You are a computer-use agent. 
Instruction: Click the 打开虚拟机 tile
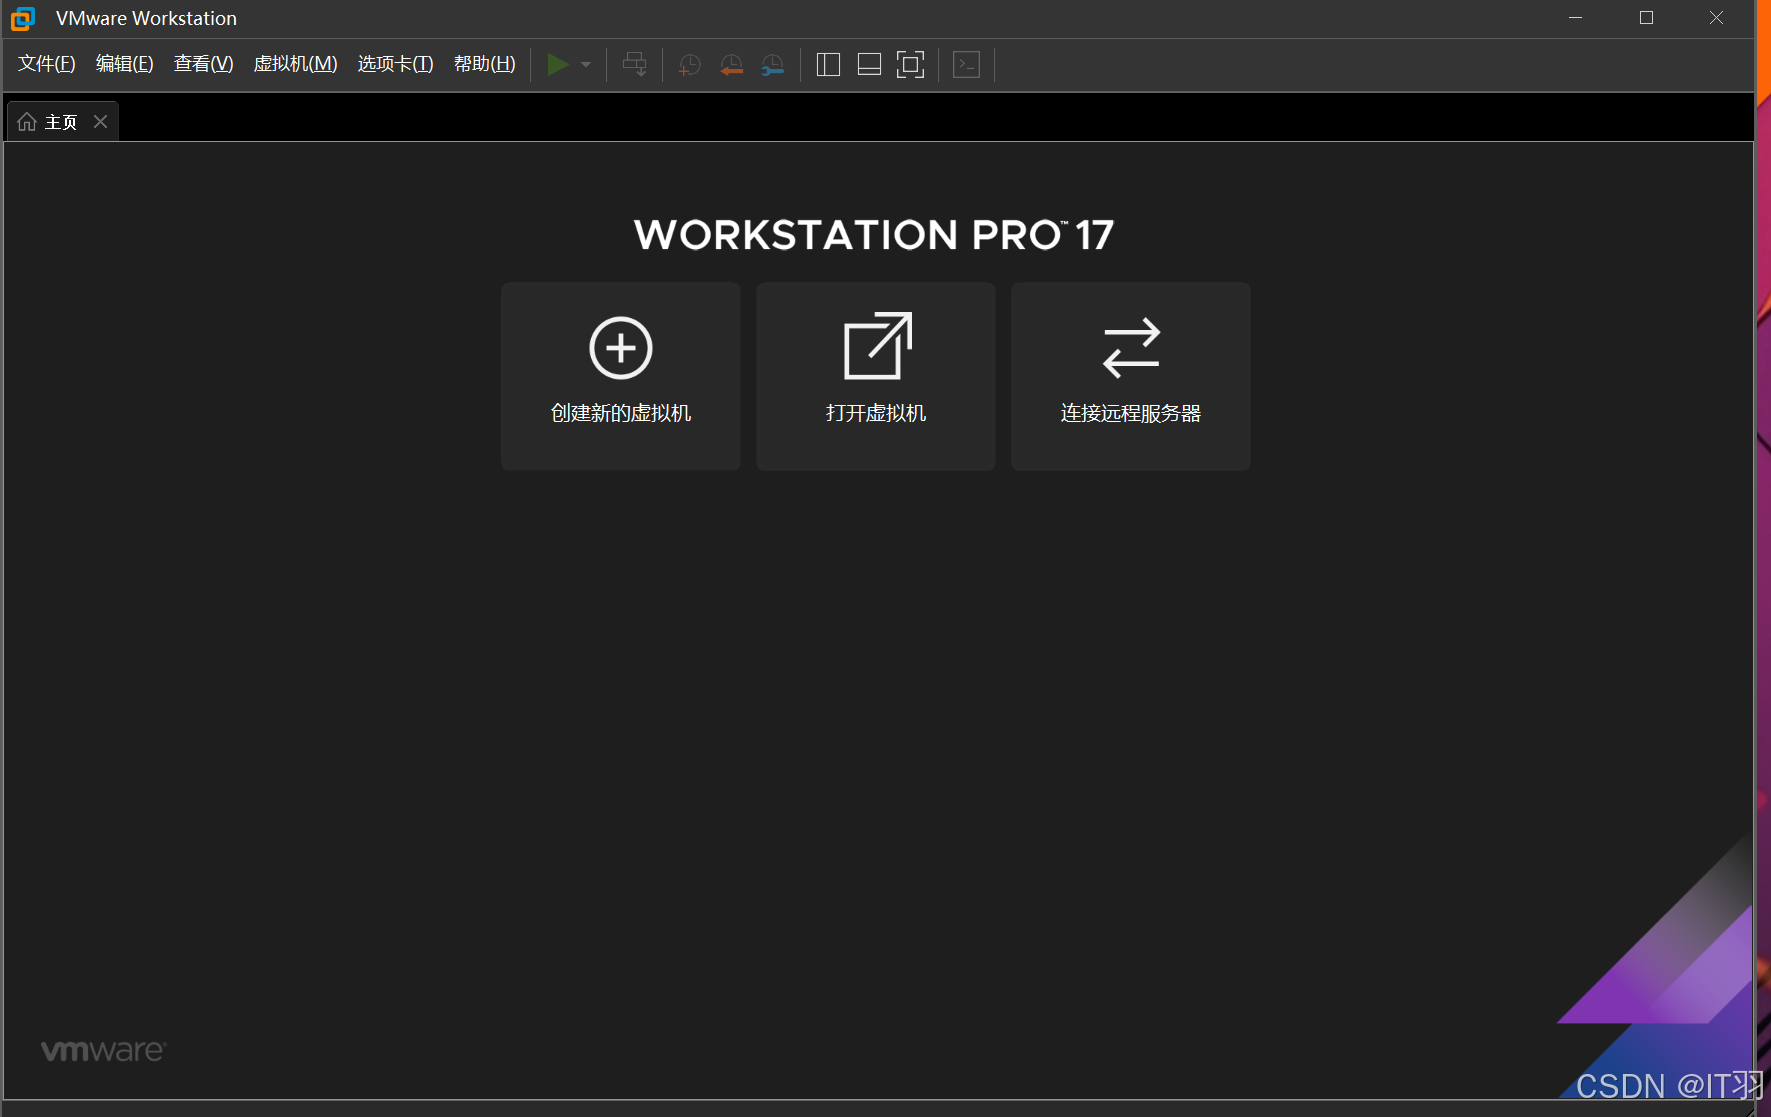(876, 376)
